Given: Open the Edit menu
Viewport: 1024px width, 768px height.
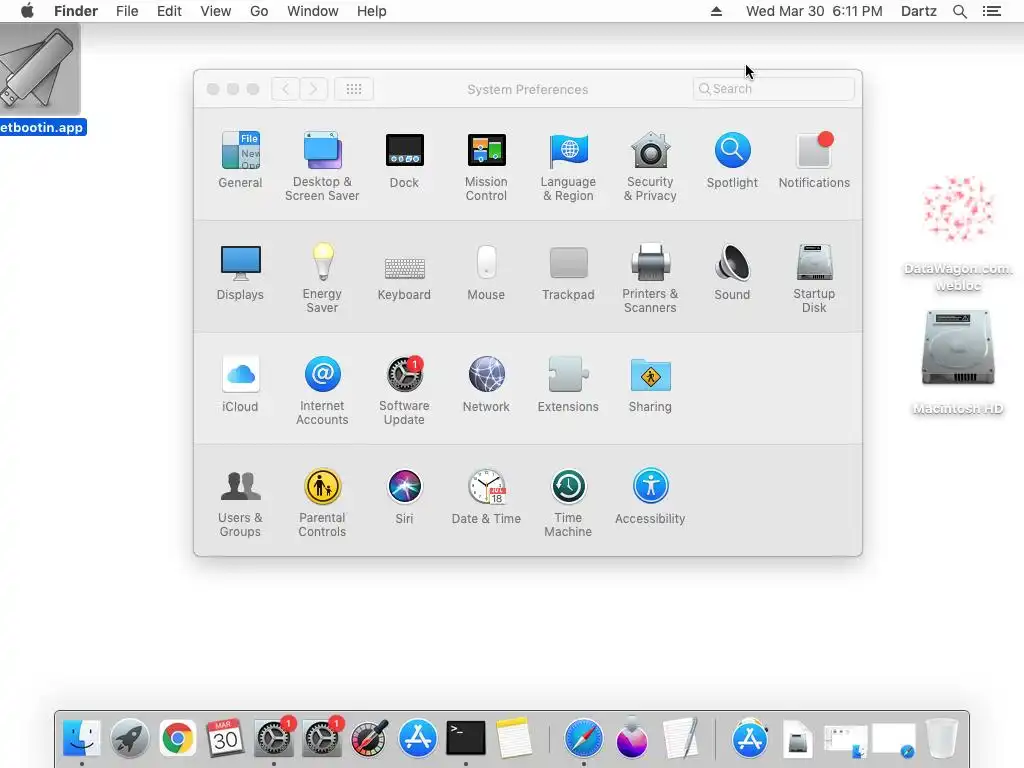Looking at the screenshot, I should pos(169,11).
